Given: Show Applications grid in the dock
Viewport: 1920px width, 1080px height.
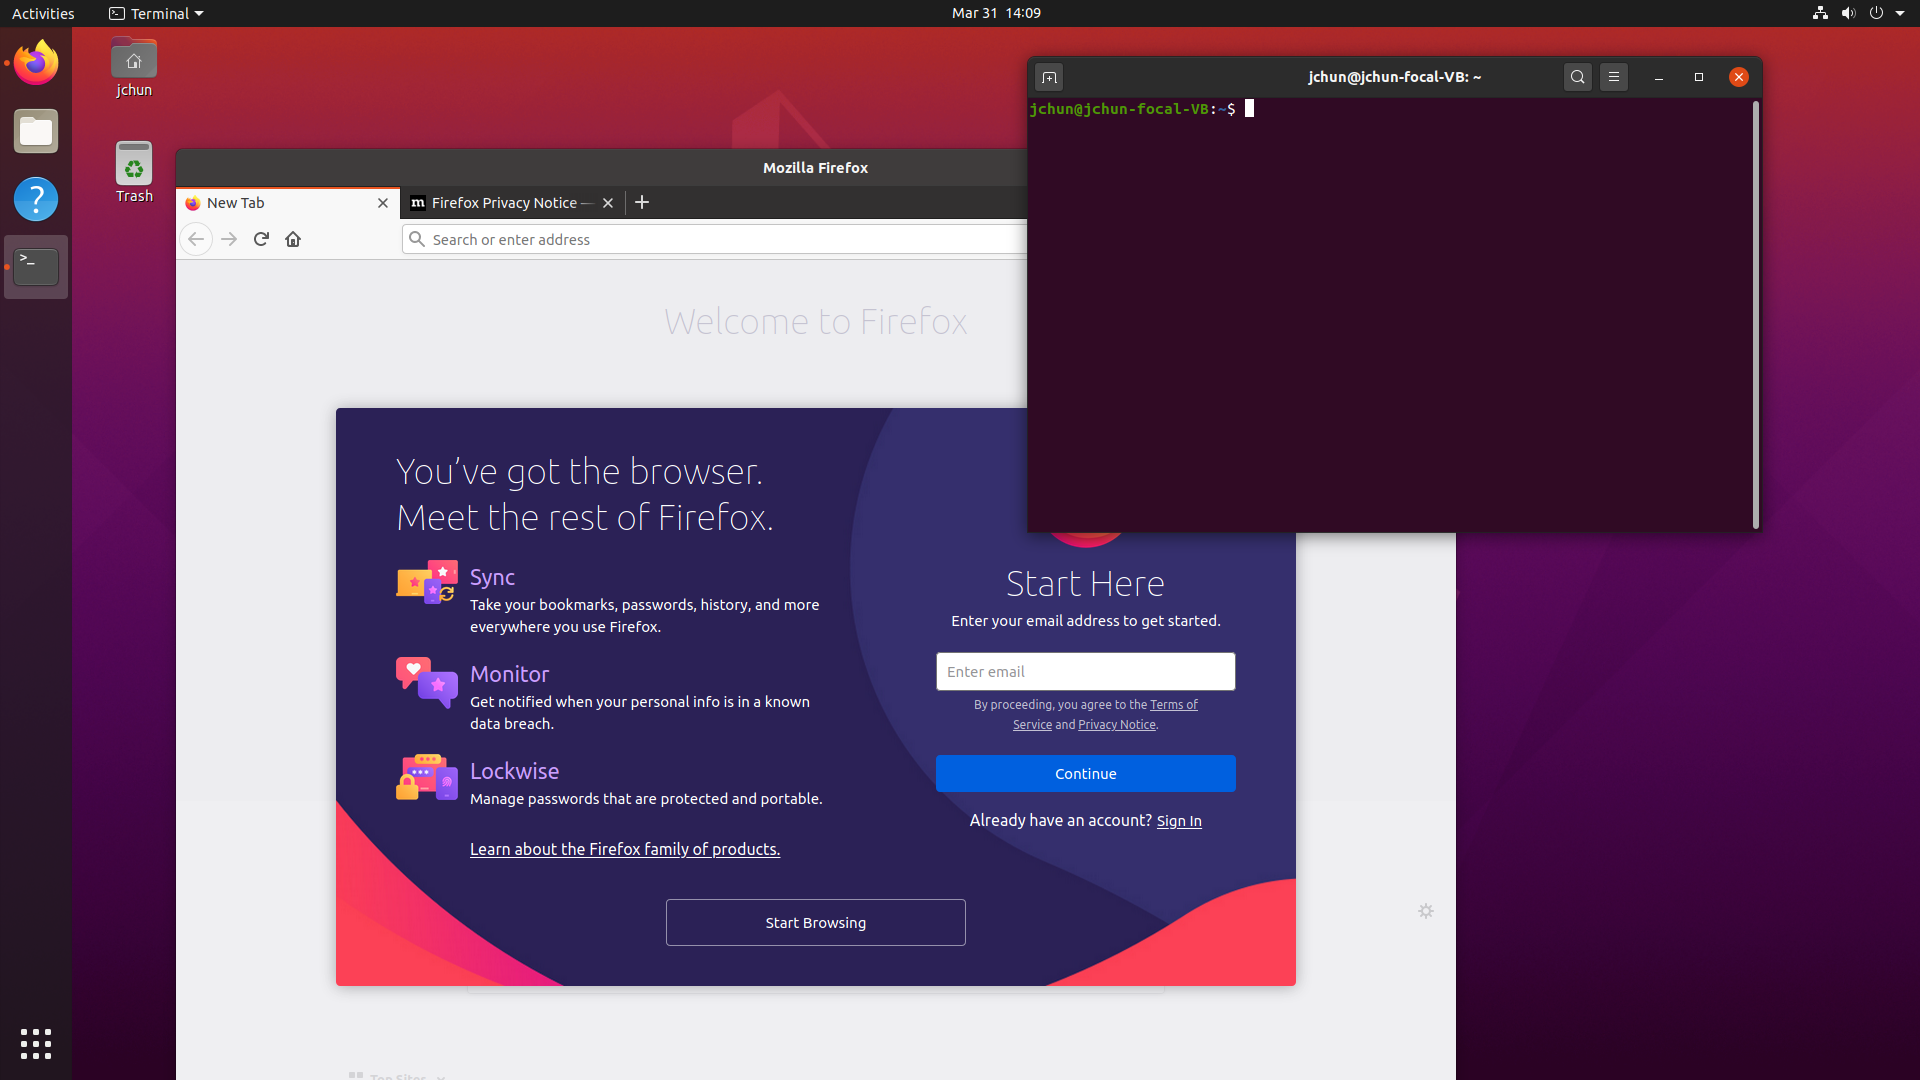Looking at the screenshot, I should coord(36,1043).
